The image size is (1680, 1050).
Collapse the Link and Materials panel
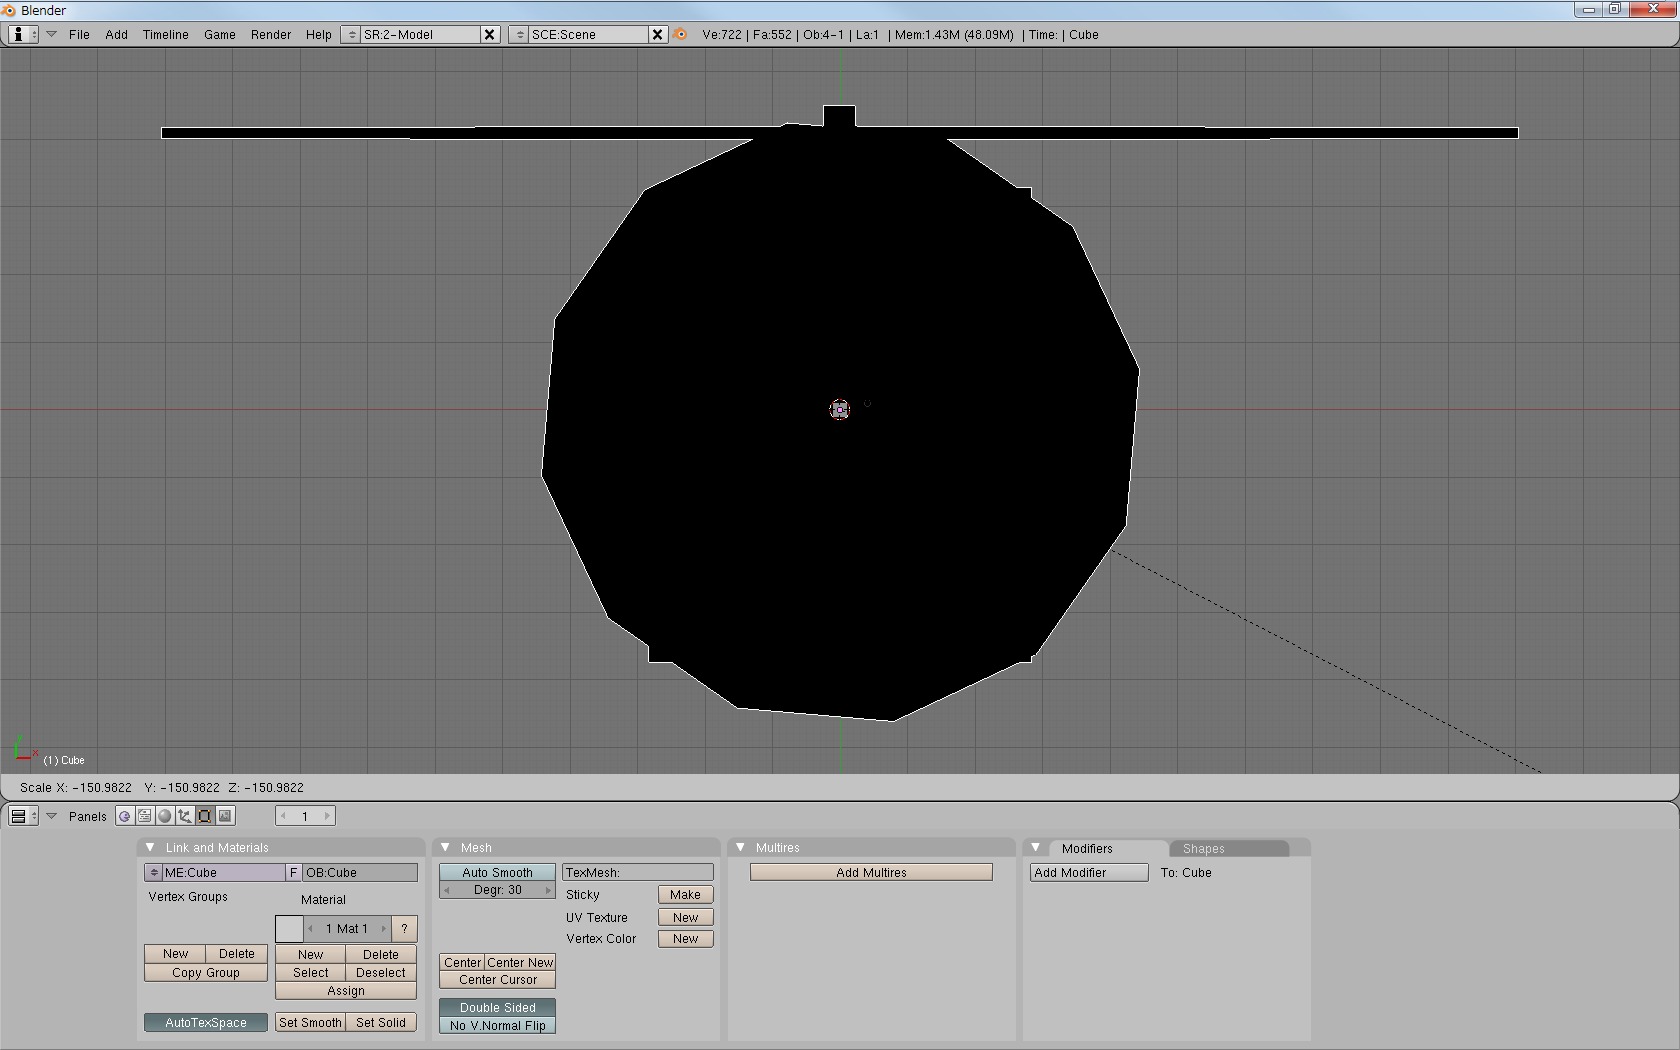point(150,847)
